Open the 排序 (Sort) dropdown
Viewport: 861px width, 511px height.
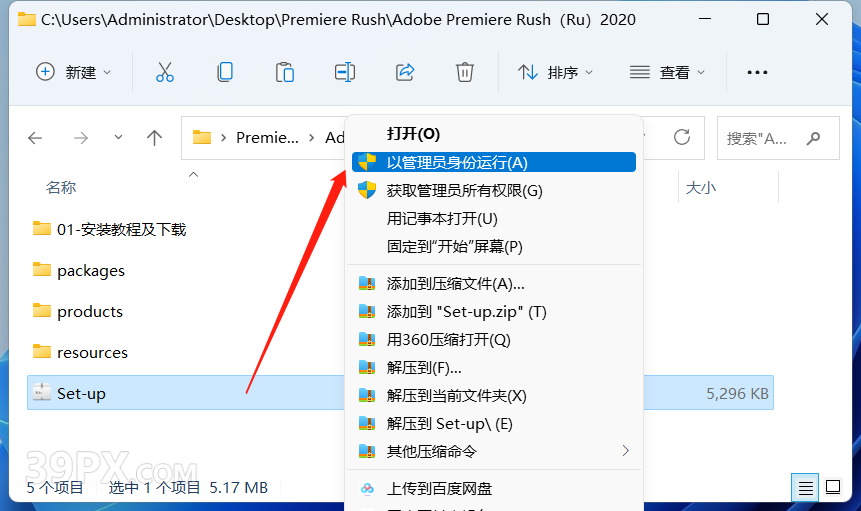coord(555,72)
